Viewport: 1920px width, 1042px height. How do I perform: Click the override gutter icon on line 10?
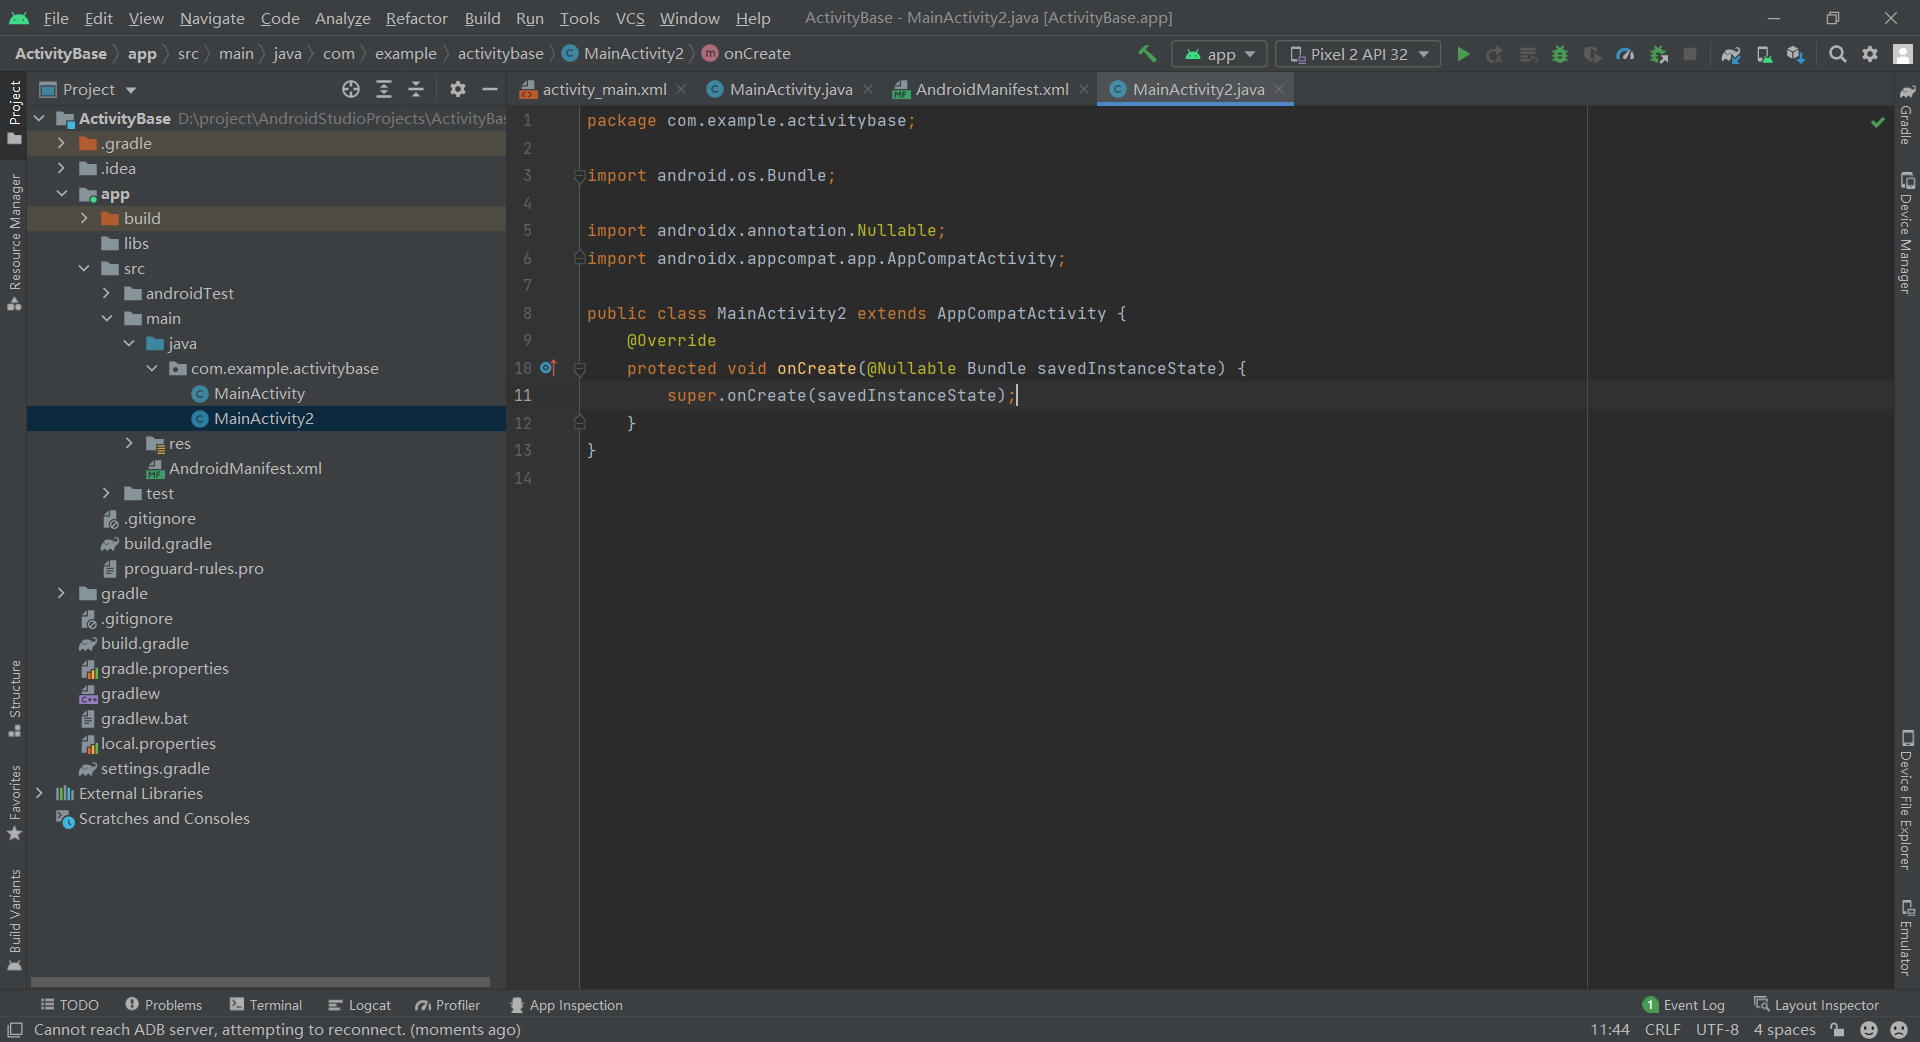pos(548,368)
